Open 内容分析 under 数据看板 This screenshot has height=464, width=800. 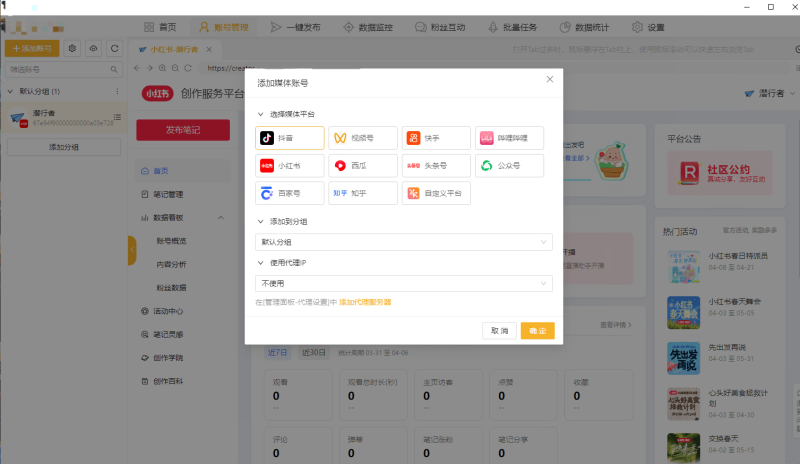pyautogui.click(x=171, y=264)
